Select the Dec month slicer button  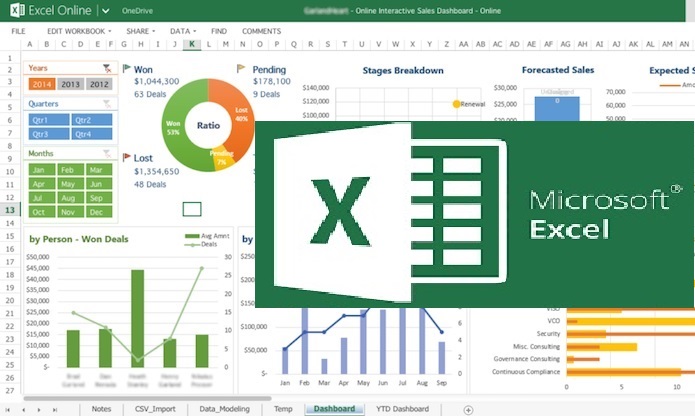99,212
